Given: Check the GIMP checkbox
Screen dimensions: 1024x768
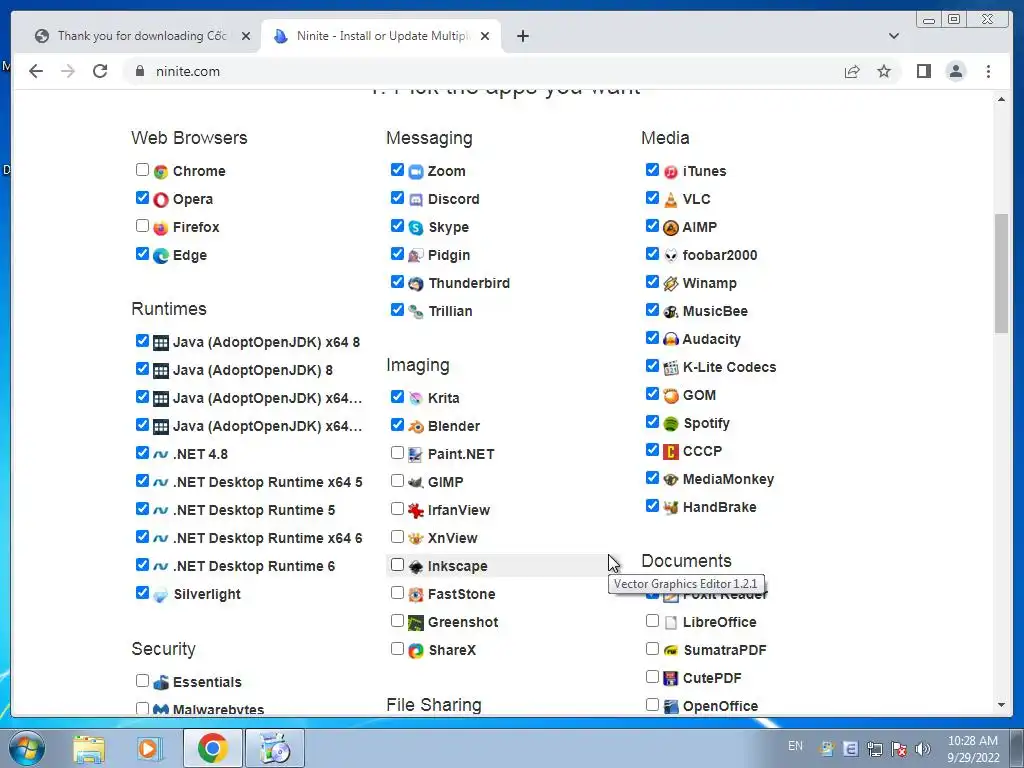Looking at the screenshot, I should 397,481.
